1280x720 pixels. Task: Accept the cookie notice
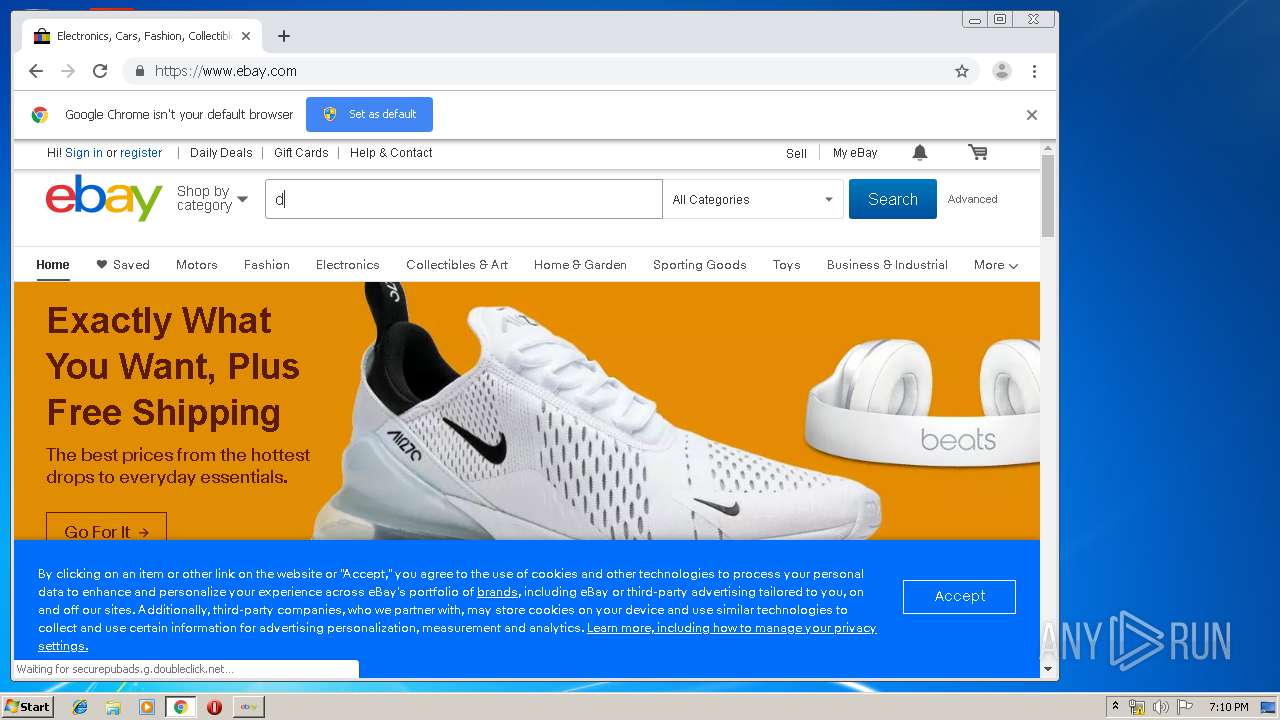[959, 596]
